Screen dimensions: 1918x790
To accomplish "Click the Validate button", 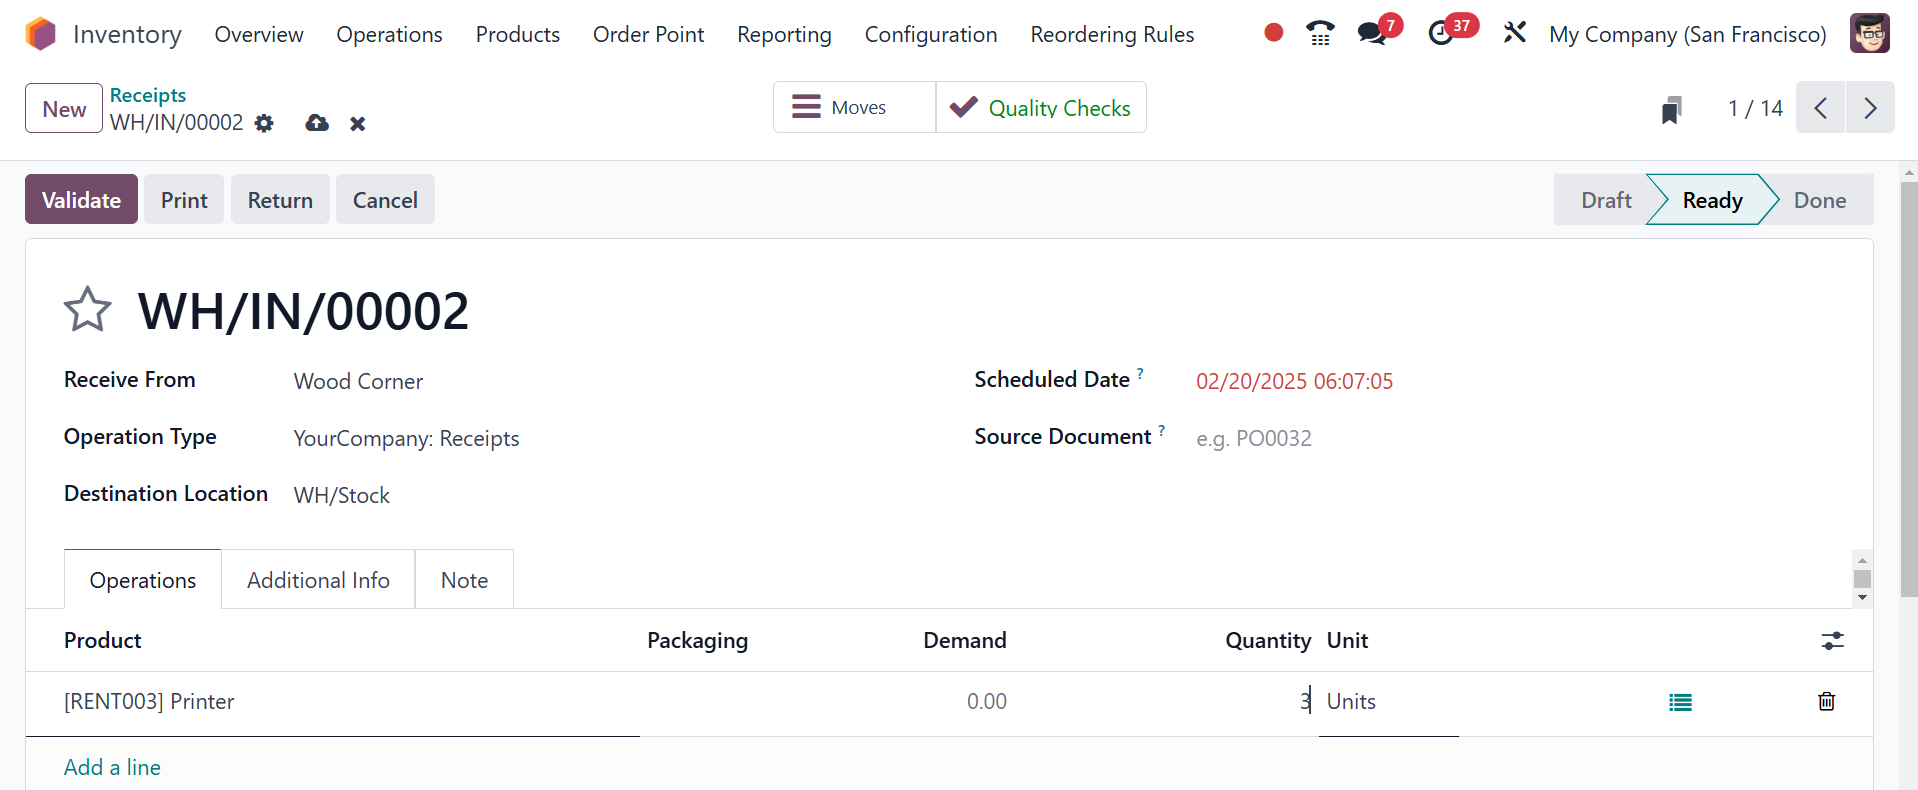I will tap(81, 200).
